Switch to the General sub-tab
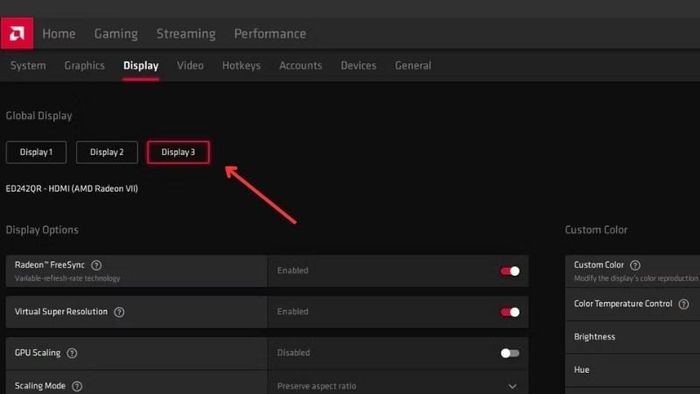Image resolution: width=700 pixels, height=394 pixels. click(x=413, y=66)
